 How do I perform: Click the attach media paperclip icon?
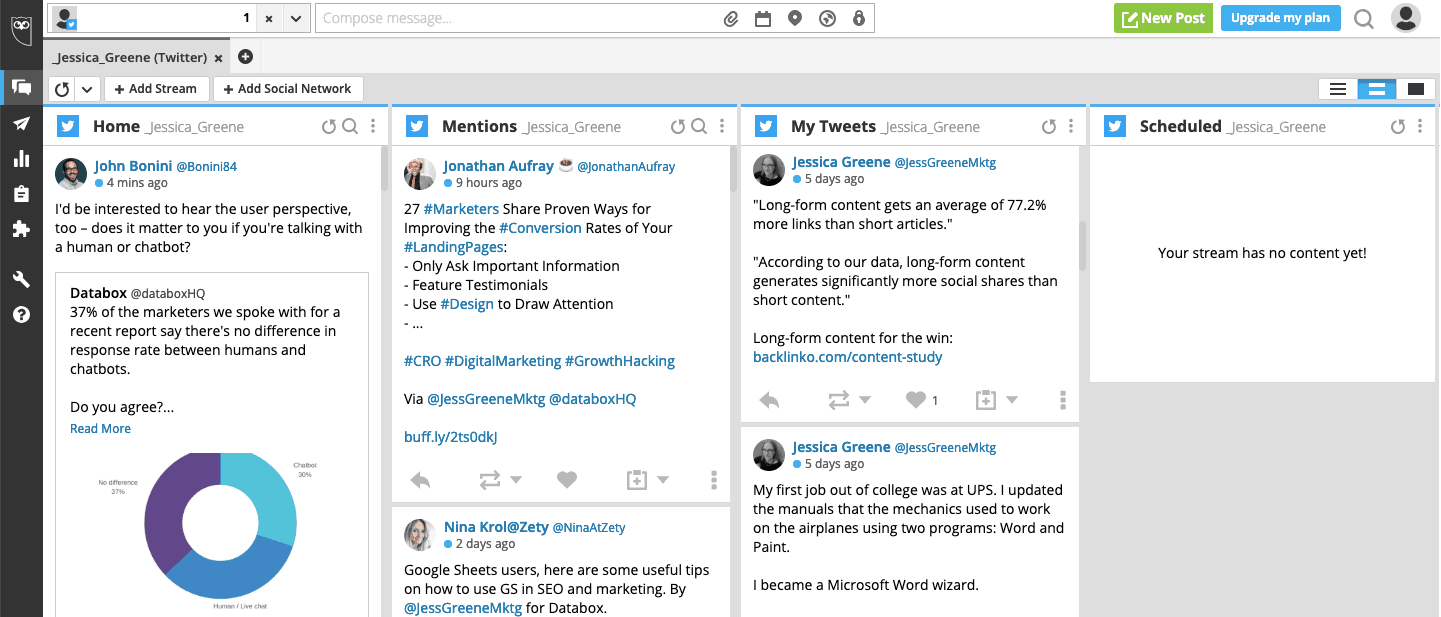point(731,18)
